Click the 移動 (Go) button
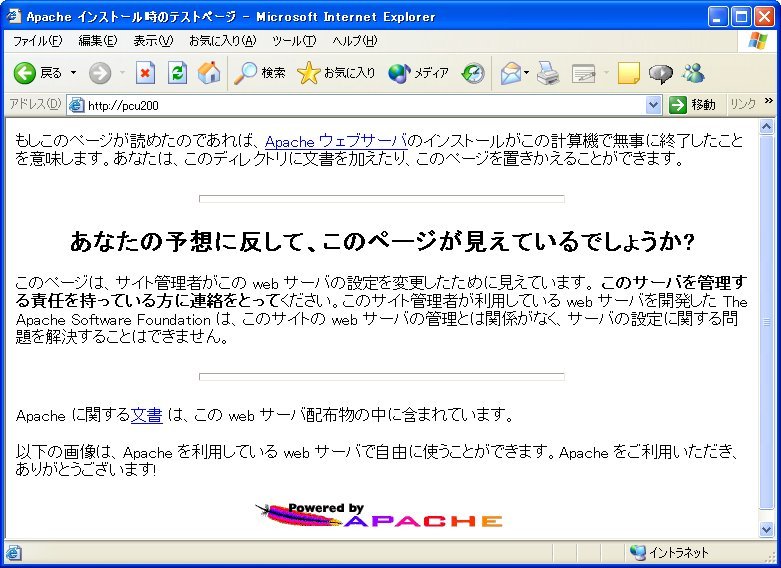Viewport: 781px width, 568px height. pyautogui.click(x=692, y=105)
